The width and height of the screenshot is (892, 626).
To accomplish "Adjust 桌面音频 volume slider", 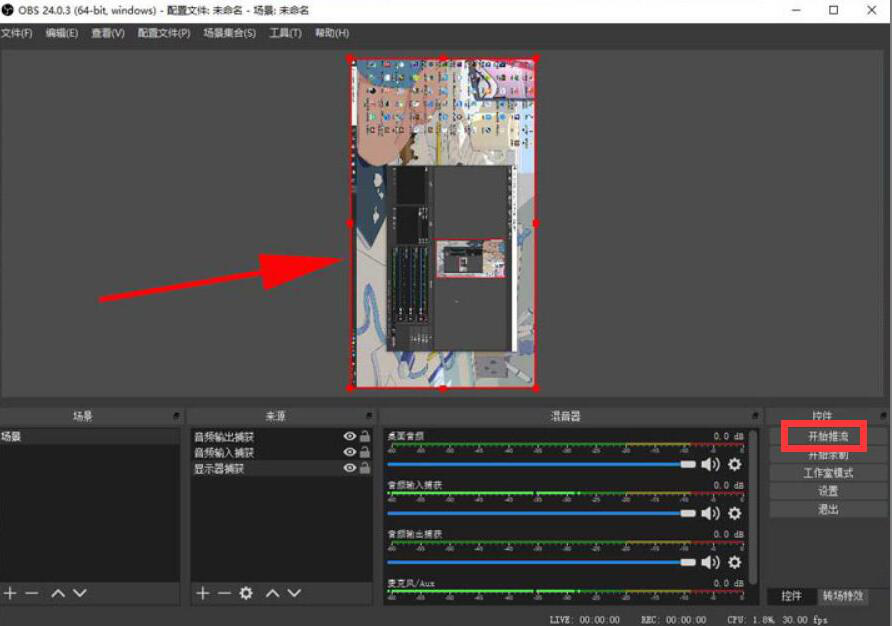I will (x=541, y=464).
